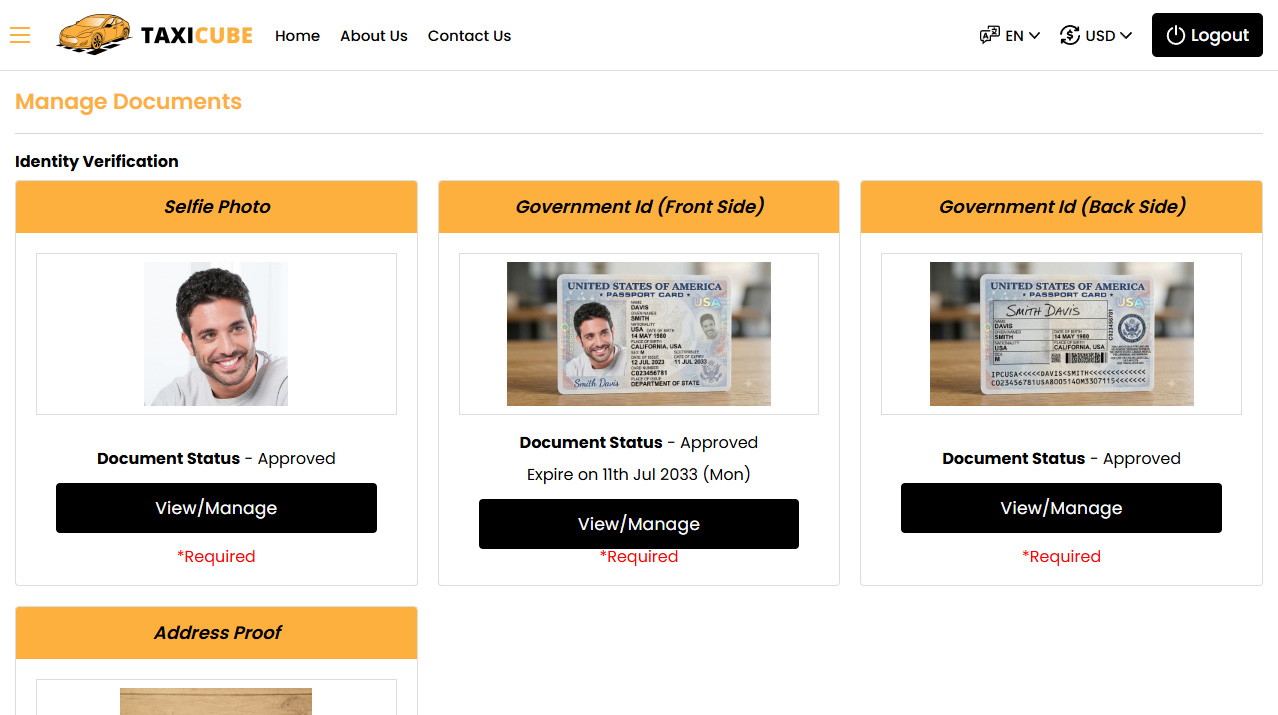Click the TAXICUBE brand name text
The image size is (1278, 715).
pyautogui.click(x=197, y=36)
